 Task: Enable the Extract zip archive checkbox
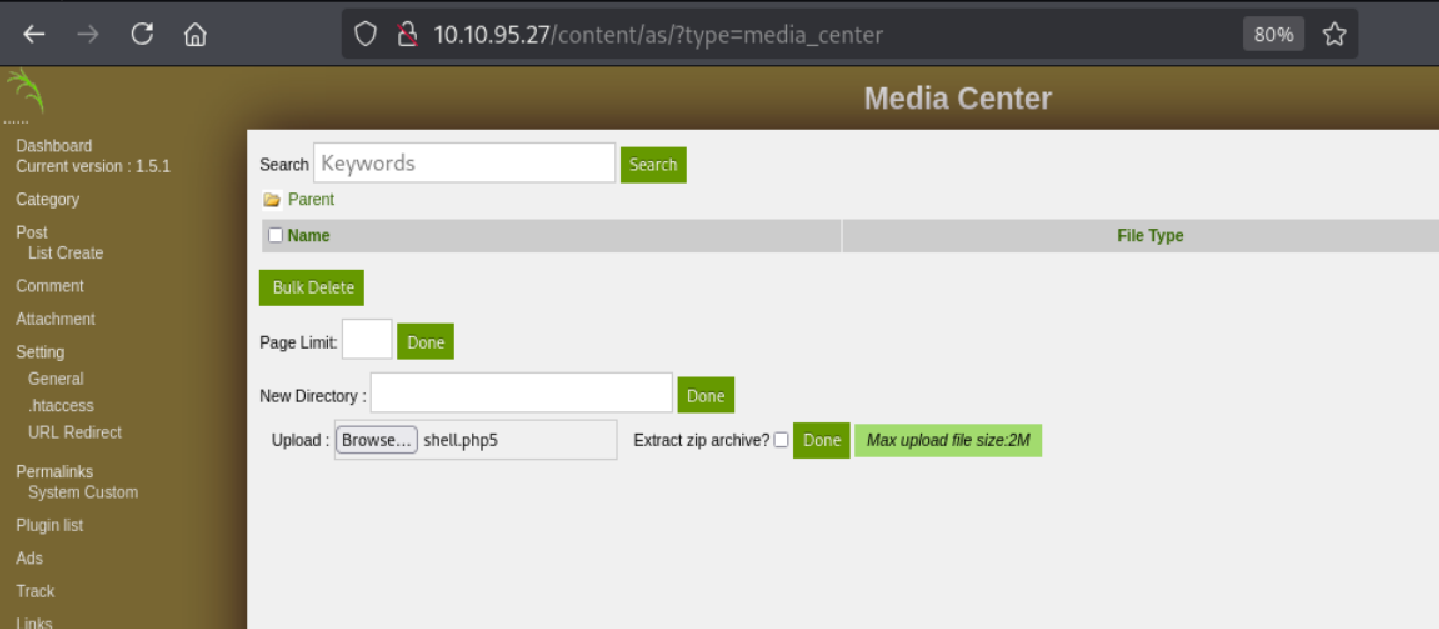pos(781,439)
